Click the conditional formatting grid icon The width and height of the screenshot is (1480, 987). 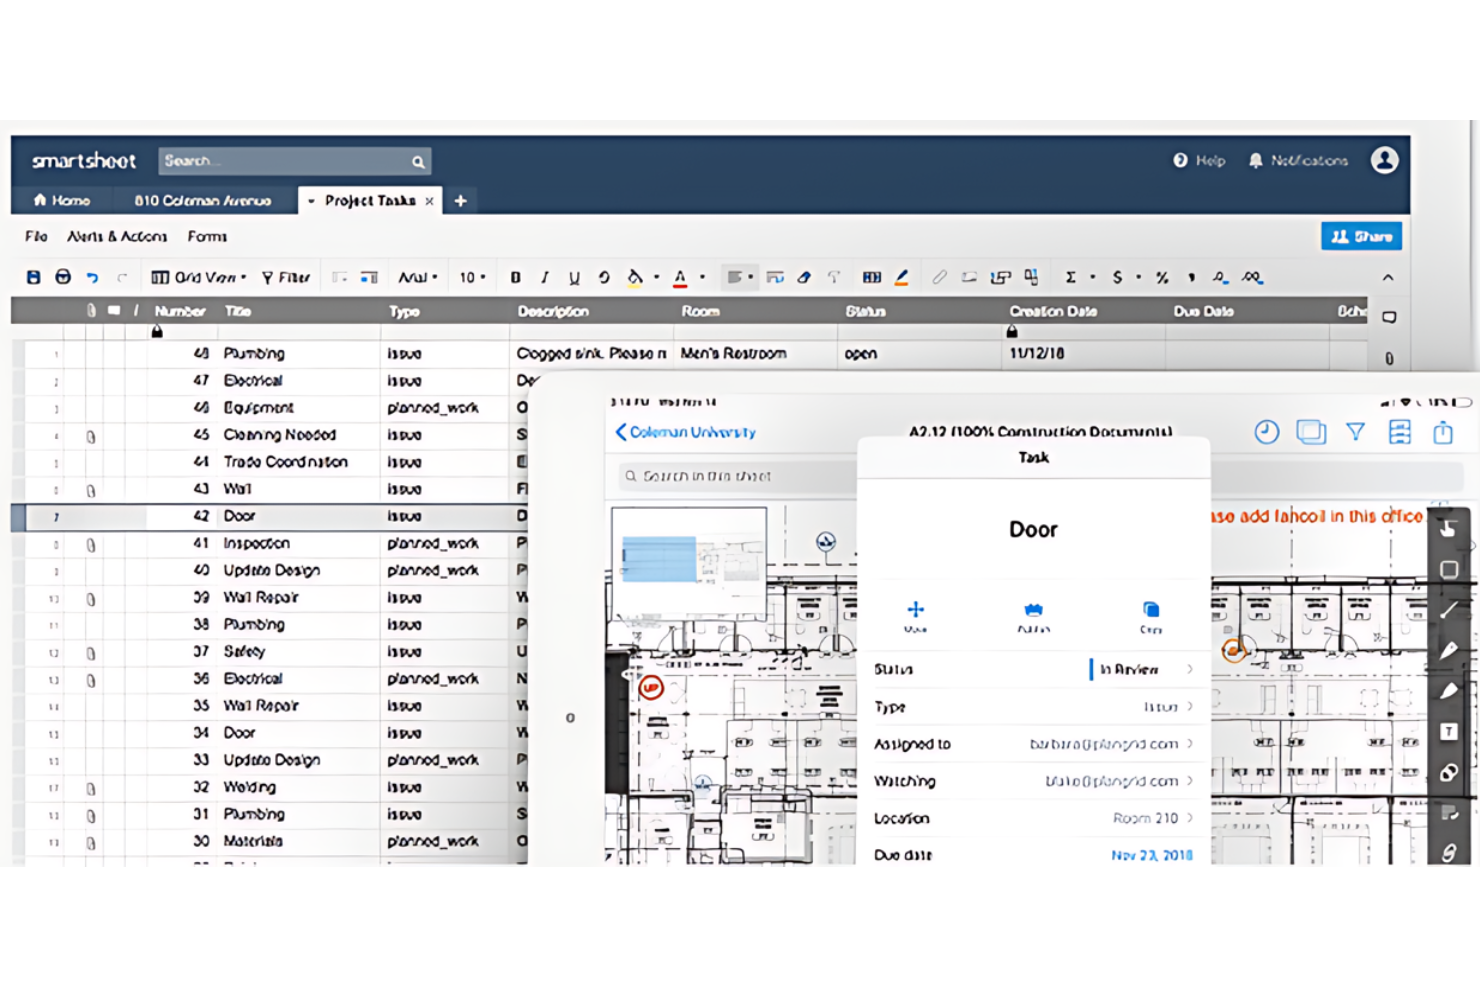(x=872, y=278)
